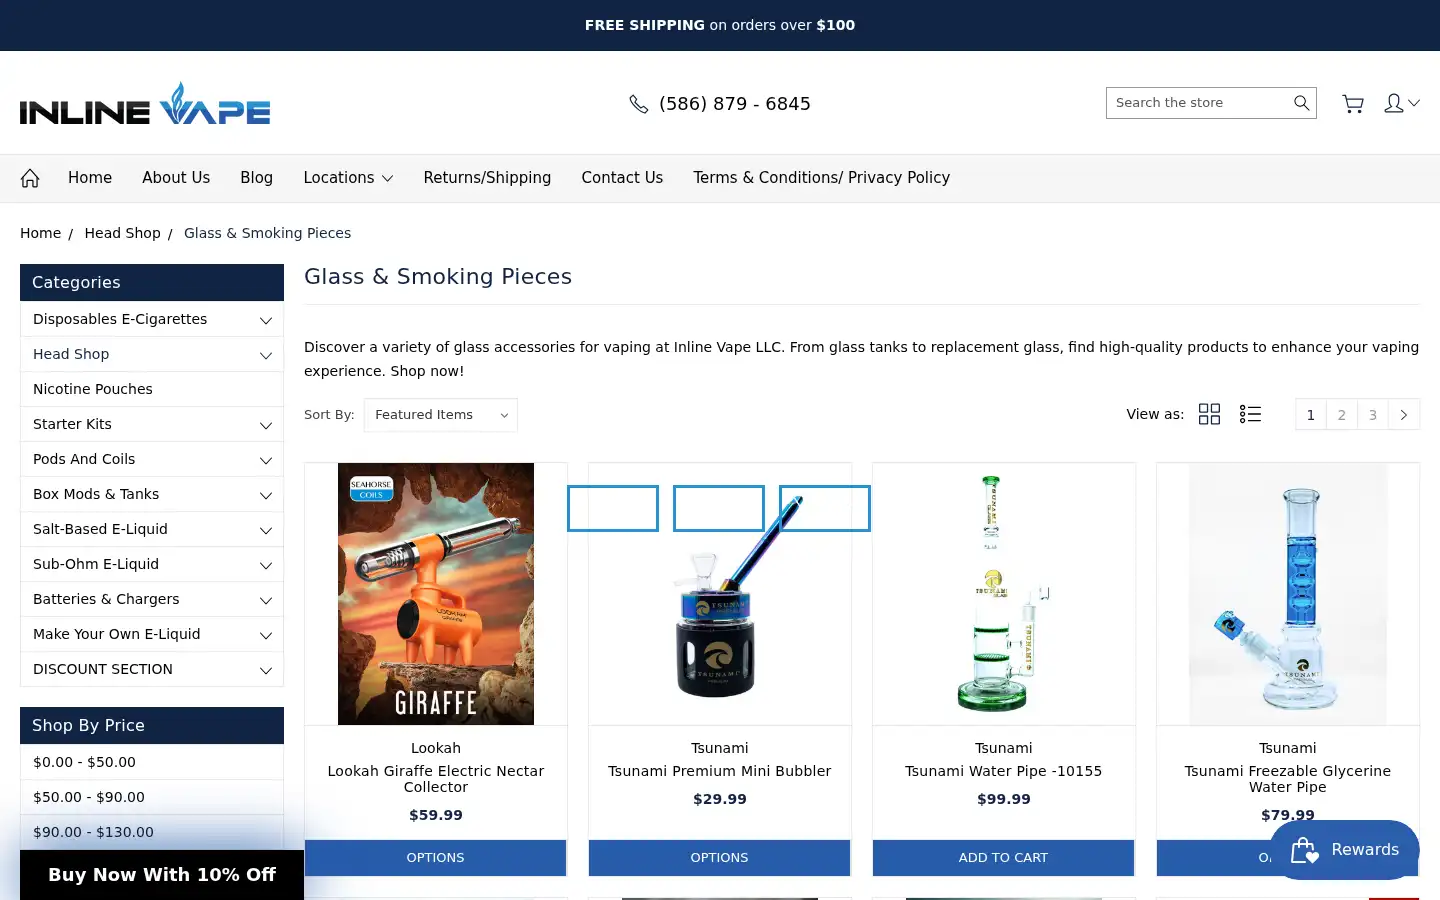Go to results page 3
The width and height of the screenshot is (1440, 900).
[x=1373, y=415]
